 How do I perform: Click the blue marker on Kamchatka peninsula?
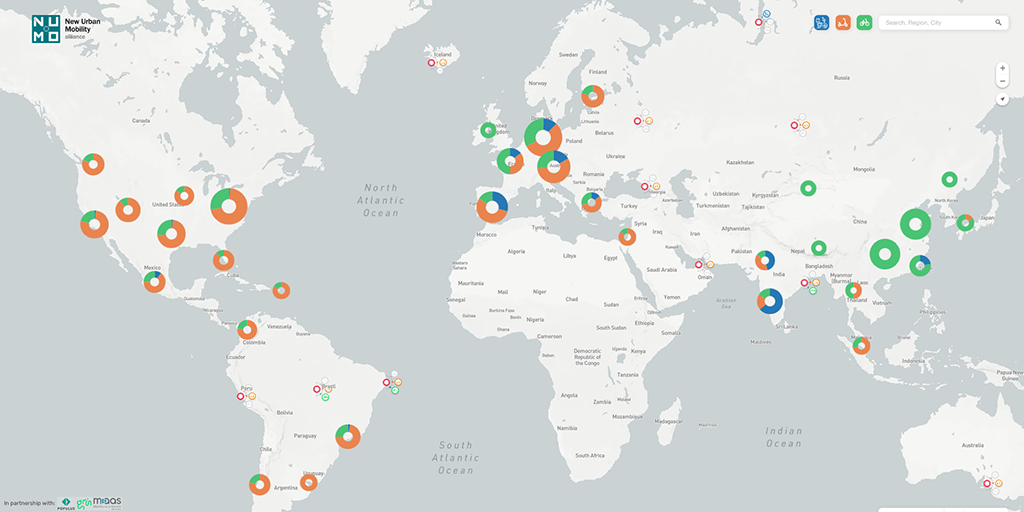point(767,13)
